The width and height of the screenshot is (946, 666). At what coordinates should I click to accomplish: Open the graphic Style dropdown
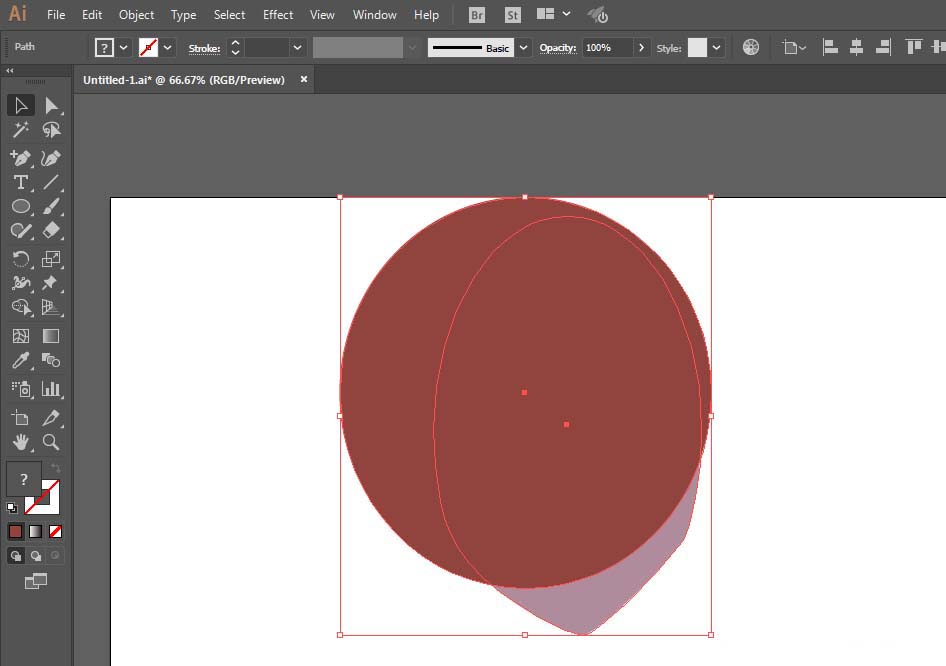tap(716, 48)
